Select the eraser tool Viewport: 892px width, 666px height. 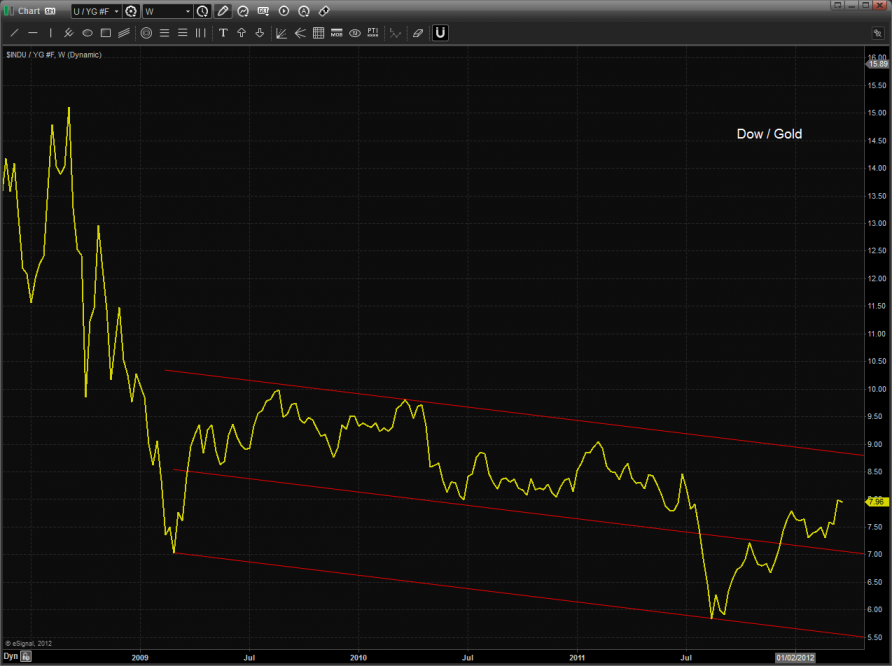pos(418,33)
